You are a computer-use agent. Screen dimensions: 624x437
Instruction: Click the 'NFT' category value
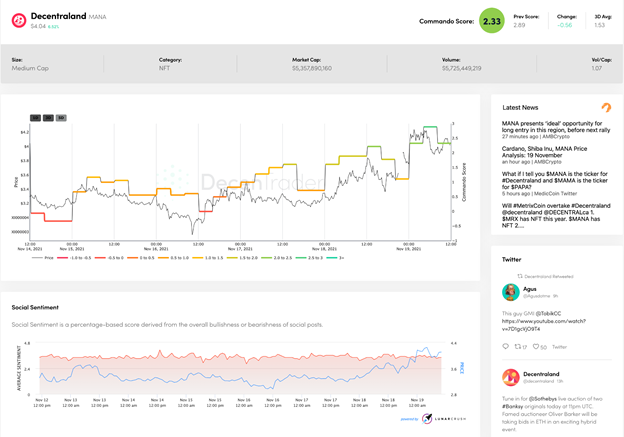(x=164, y=68)
